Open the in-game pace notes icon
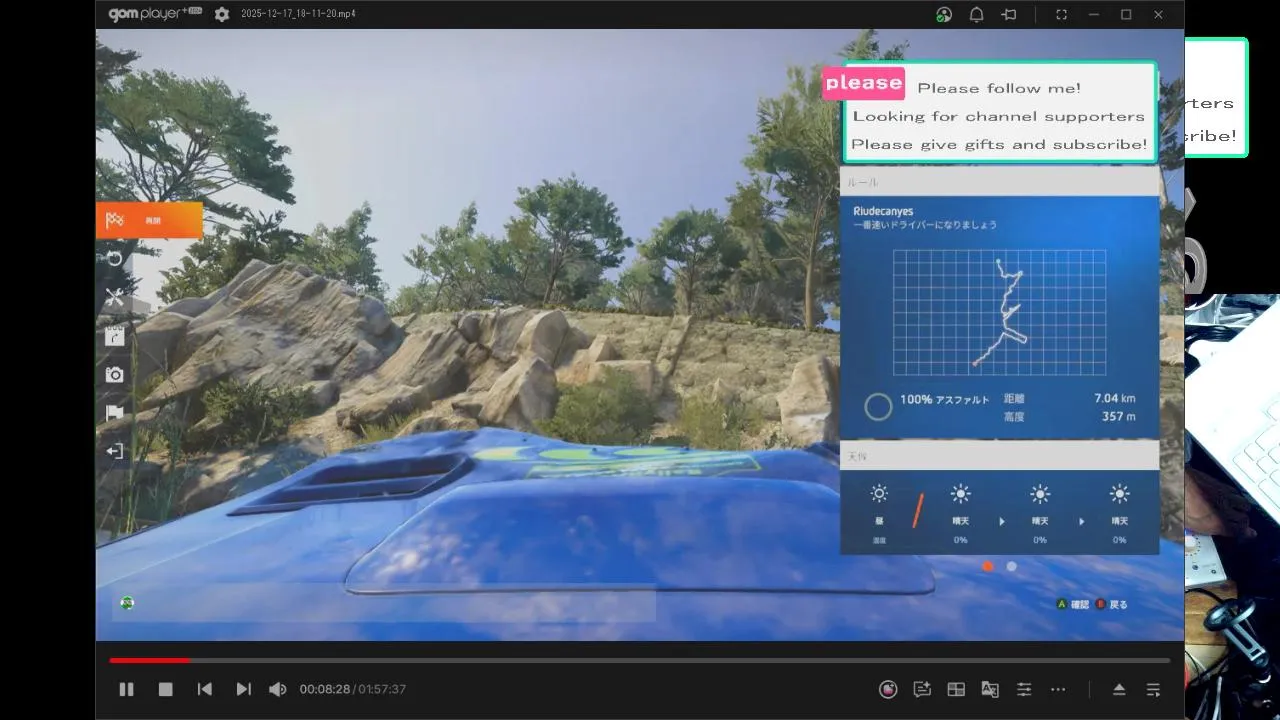Viewport: 1280px width, 720px height. pos(114,336)
